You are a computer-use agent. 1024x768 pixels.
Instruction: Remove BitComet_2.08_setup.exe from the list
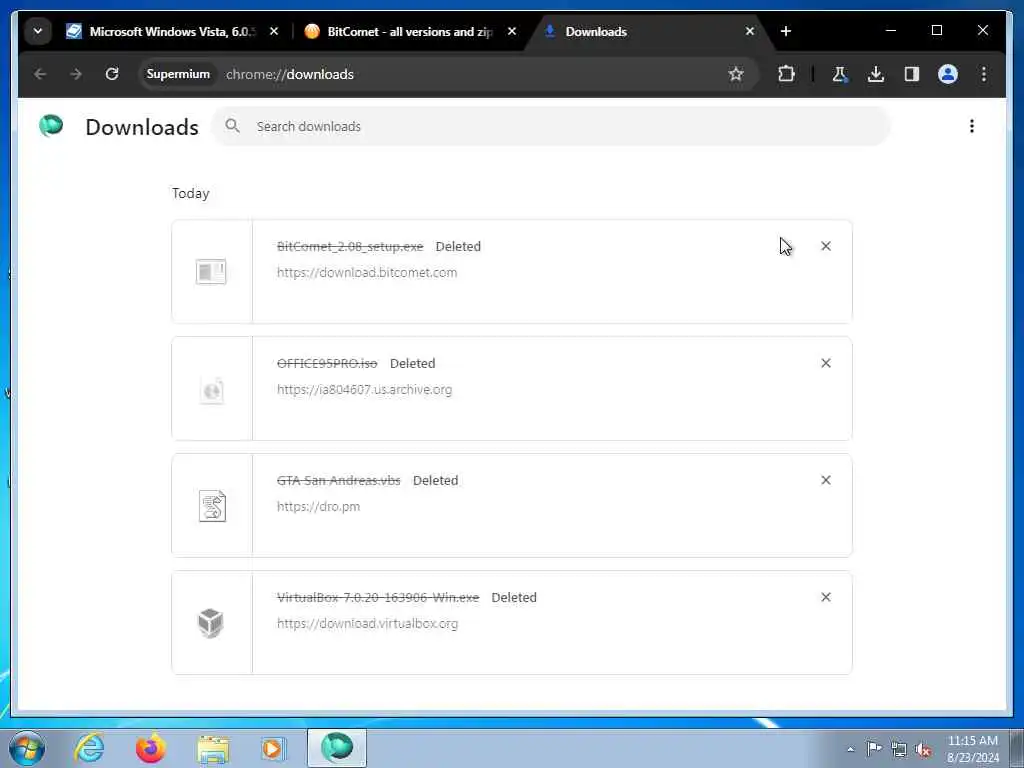[x=825, y=246]
